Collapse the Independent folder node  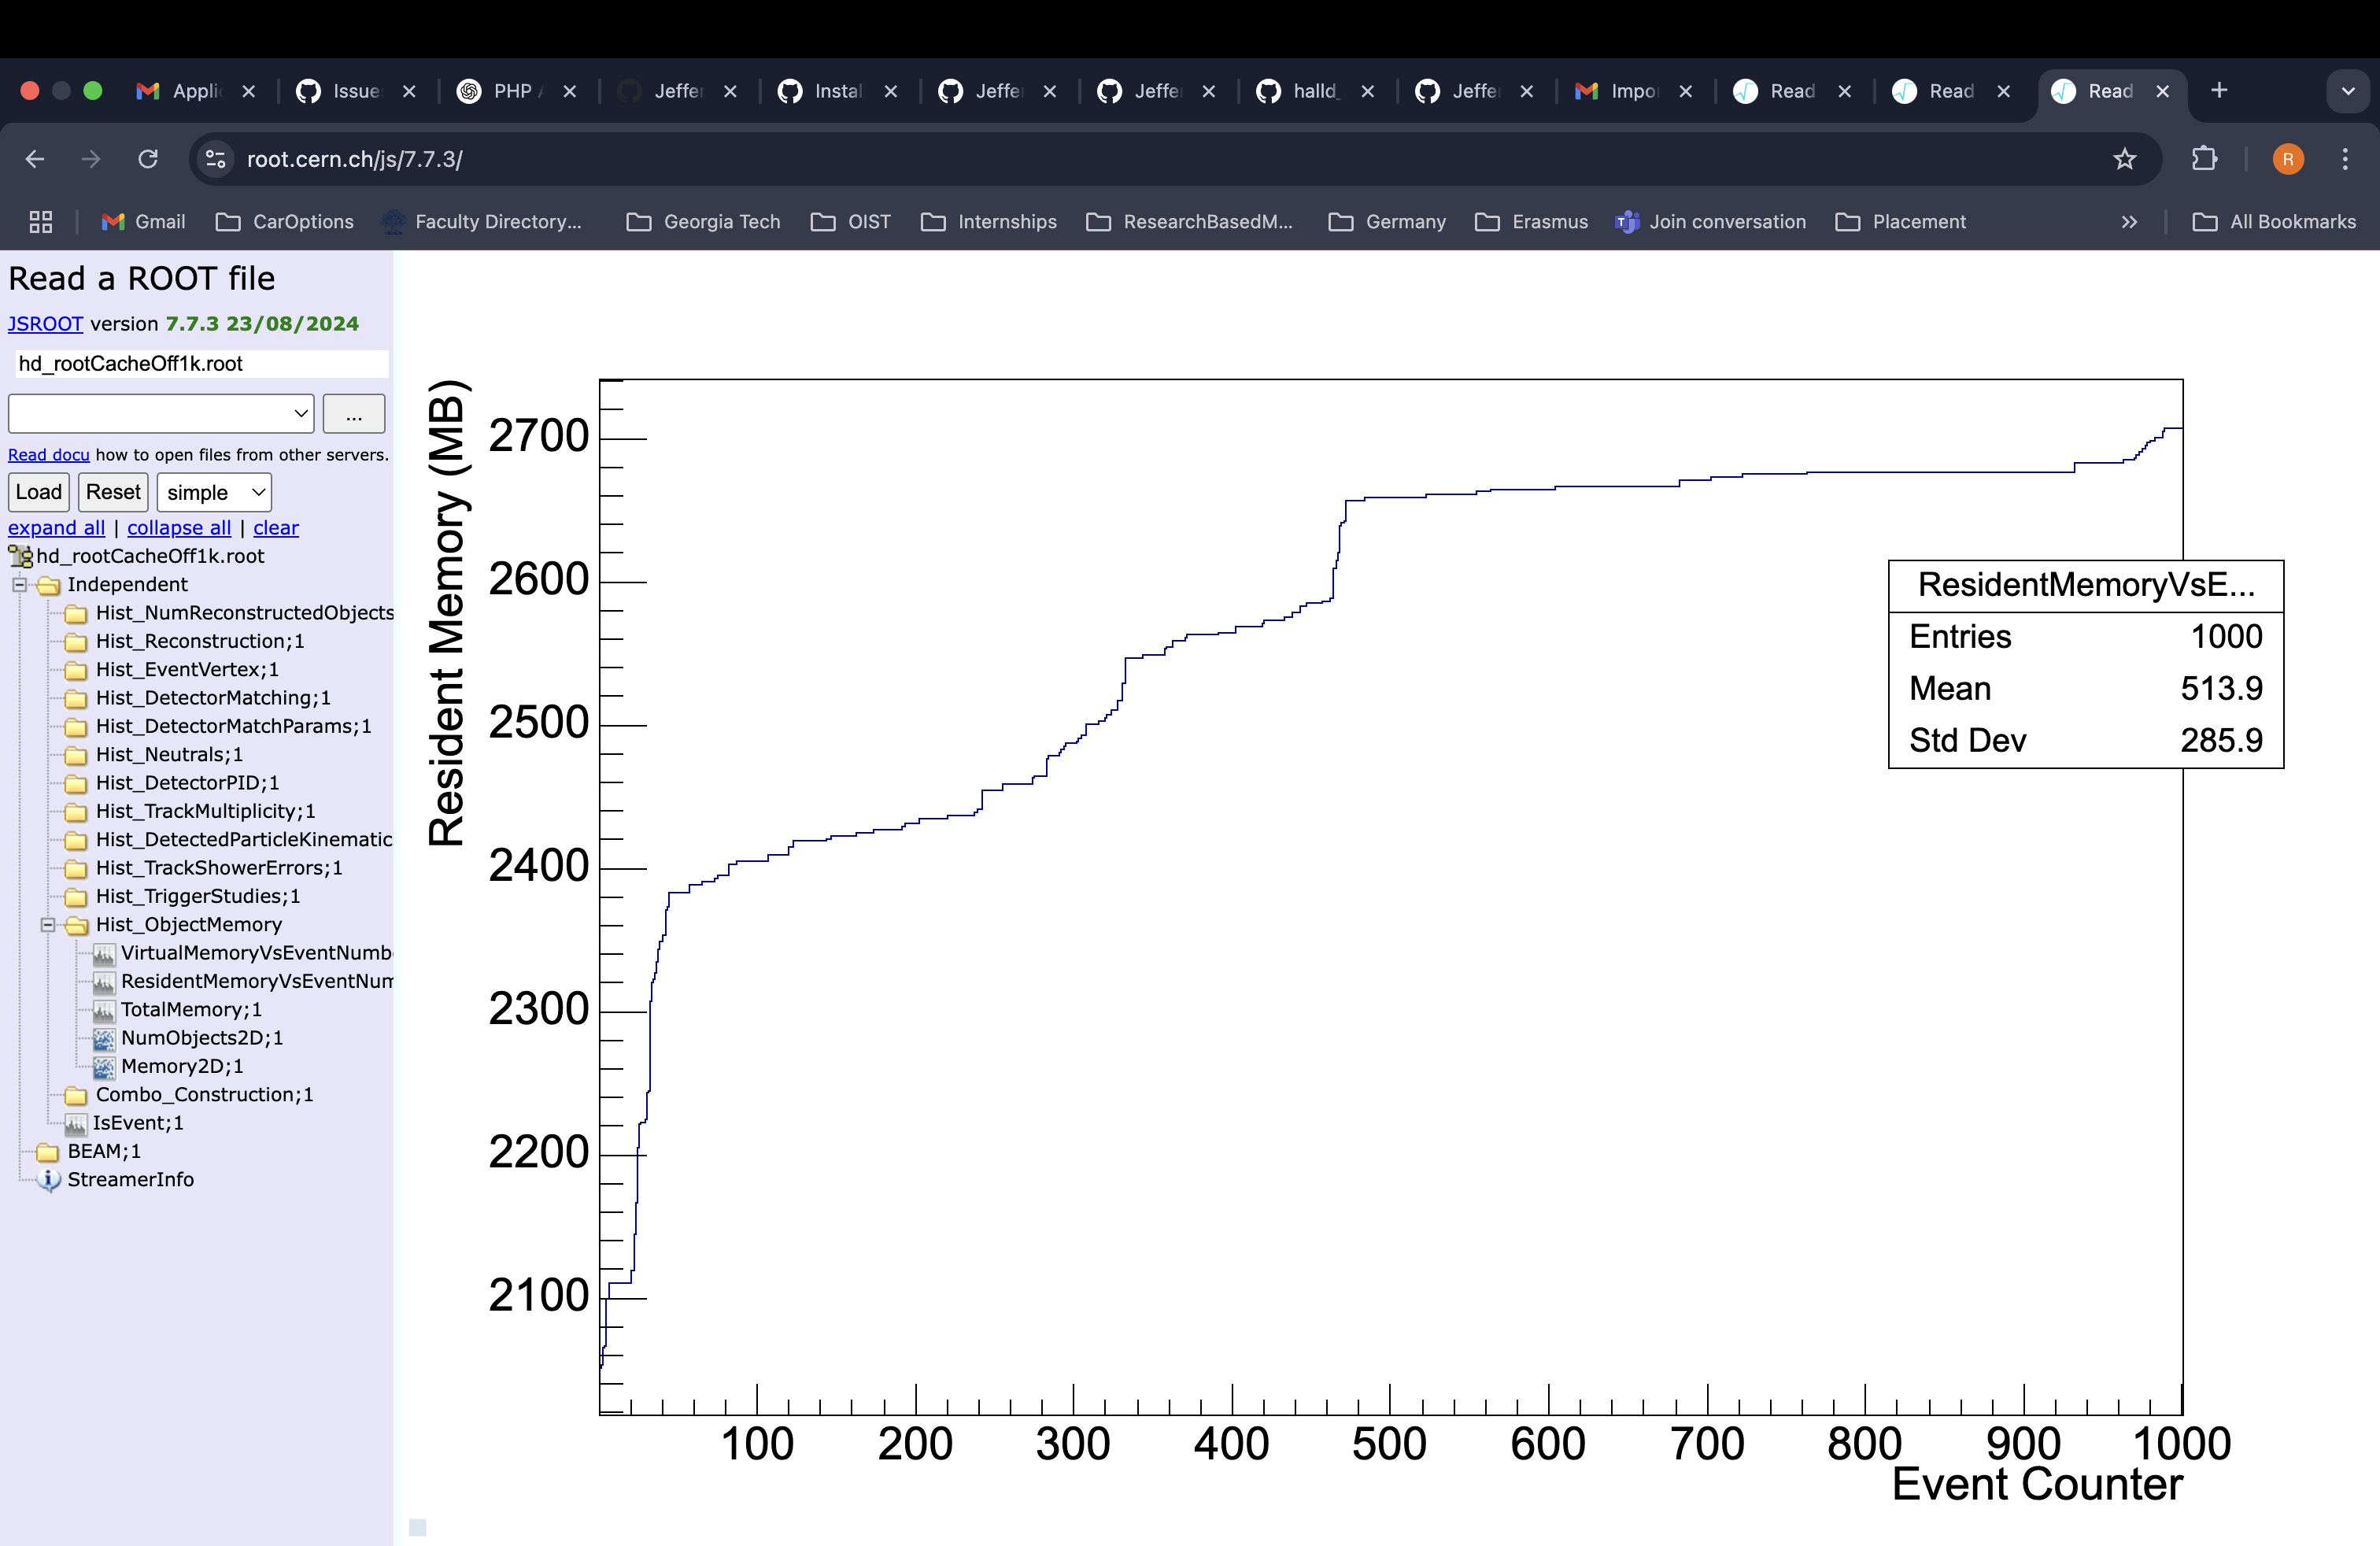19,585
